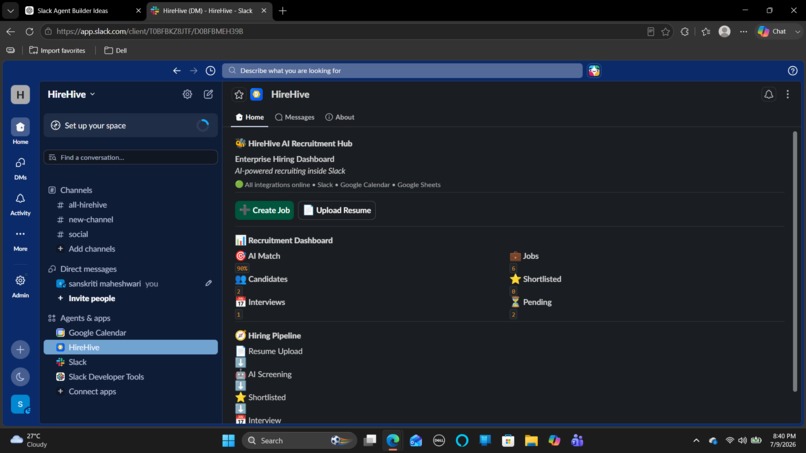Open Slack history clock icon
This screenshot has height=453, width=806.
(x=210, y=70)
